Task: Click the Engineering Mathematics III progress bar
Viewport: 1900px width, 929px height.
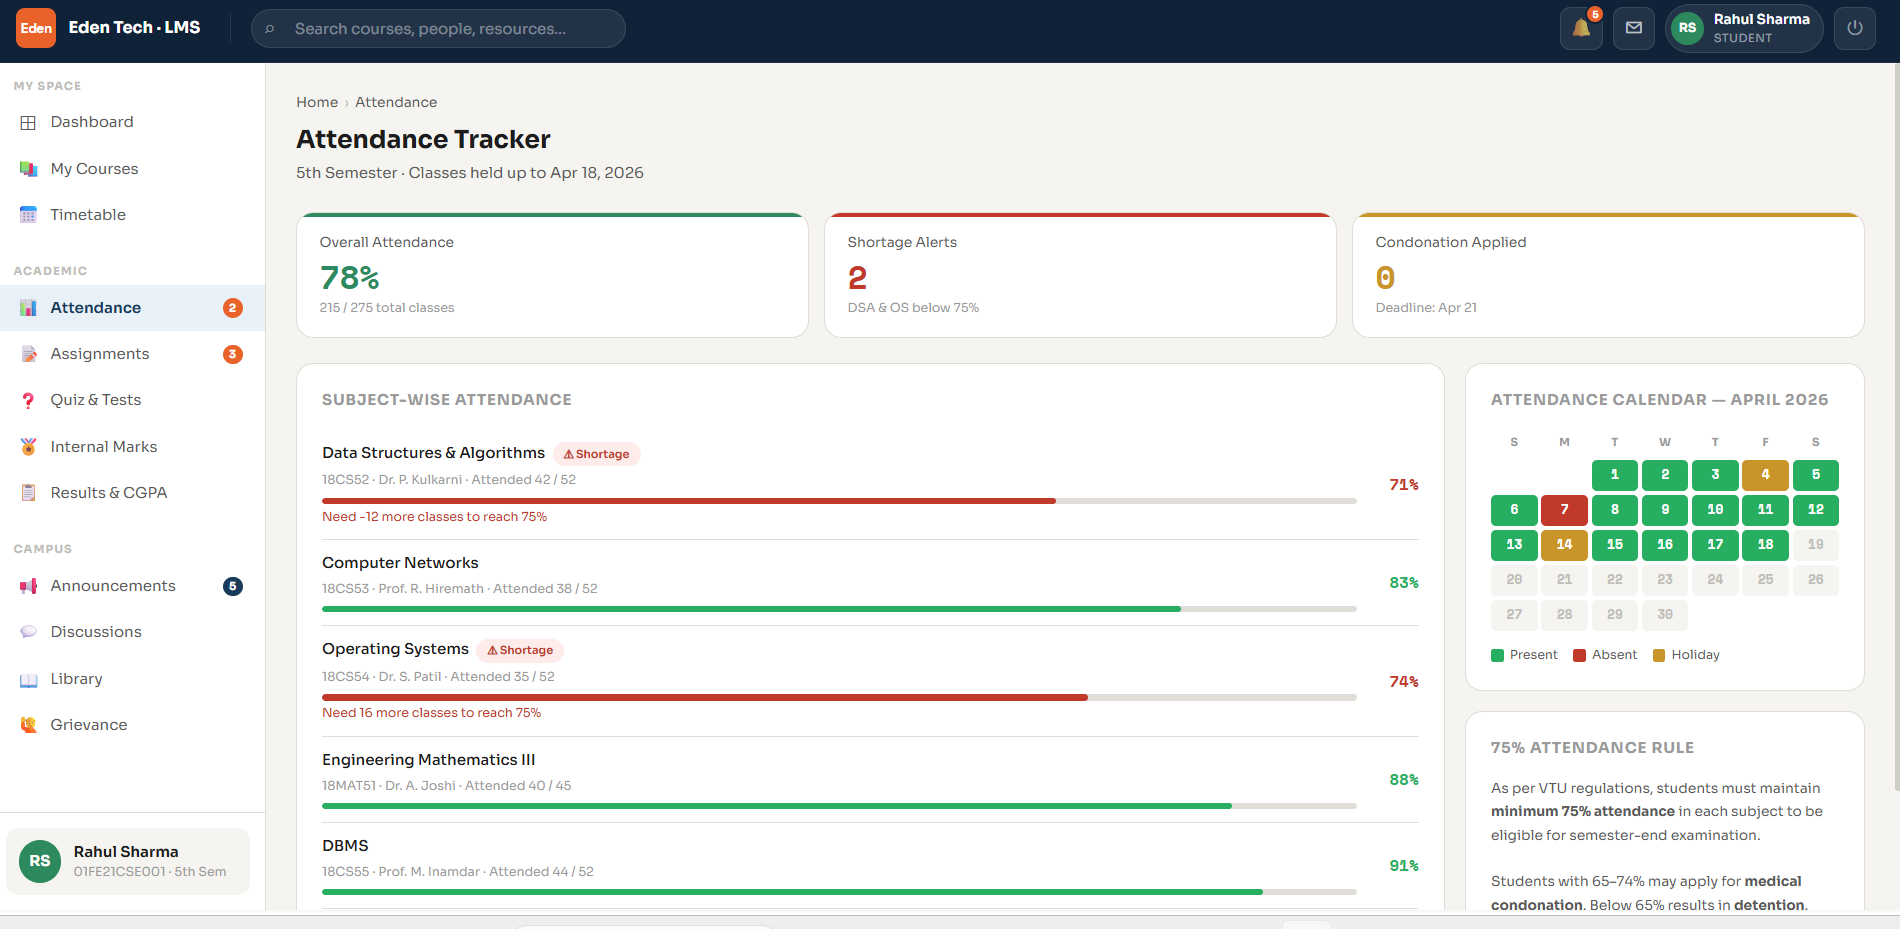Action: tap(839, 806)
